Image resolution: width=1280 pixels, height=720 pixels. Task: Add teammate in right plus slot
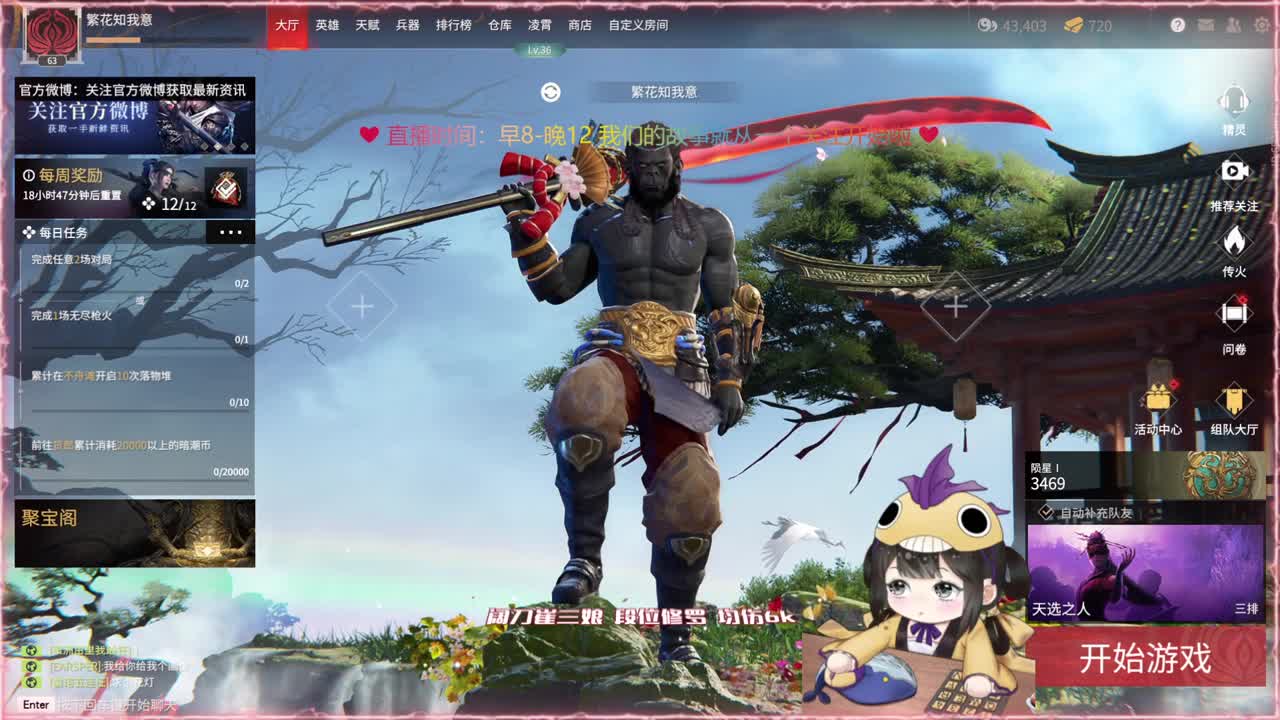point(955,306)
